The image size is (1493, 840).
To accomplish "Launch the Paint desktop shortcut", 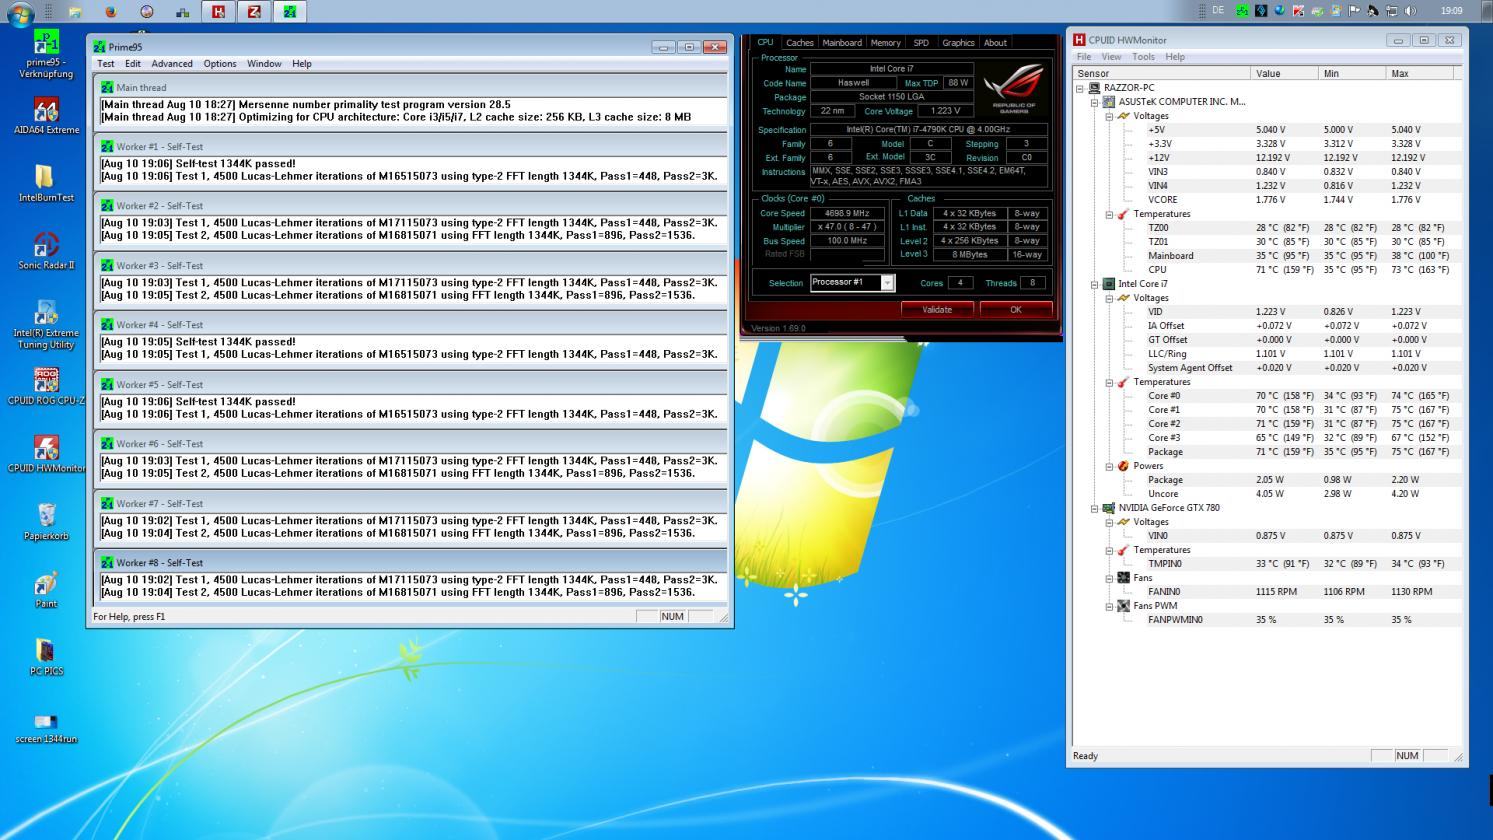I will (46, 584).
